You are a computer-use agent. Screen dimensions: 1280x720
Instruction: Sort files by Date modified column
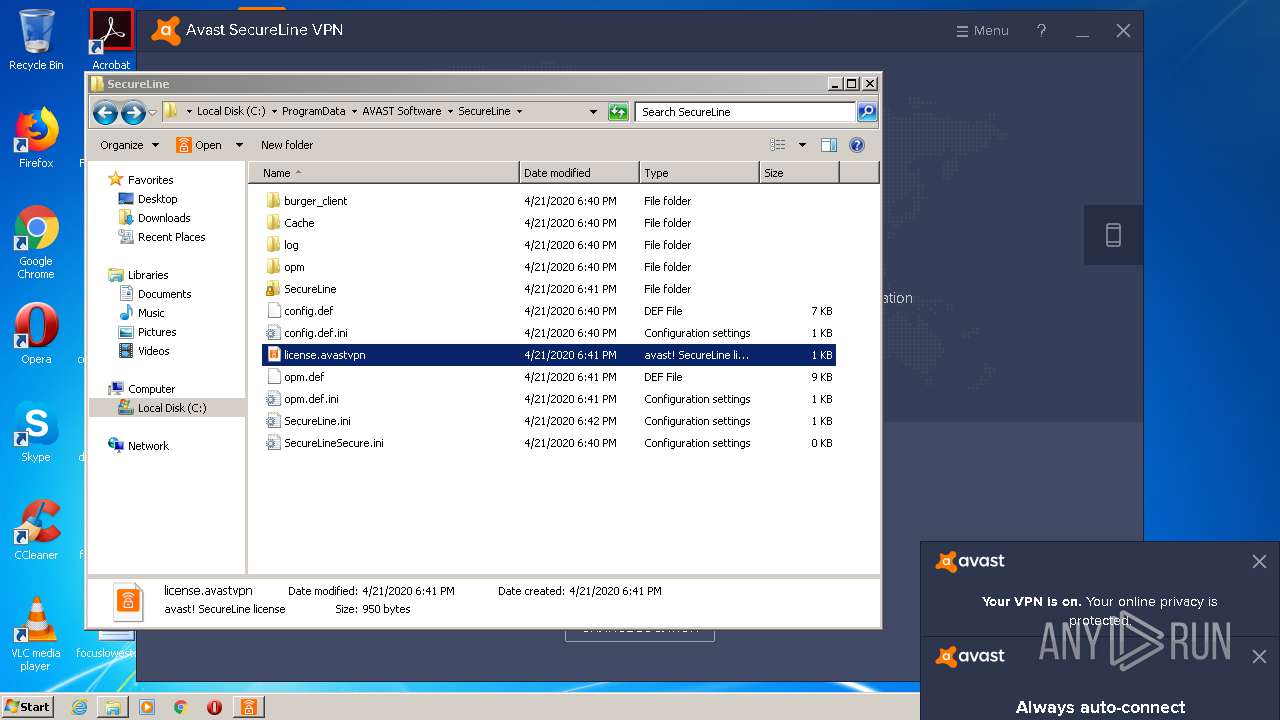[579, 173]
